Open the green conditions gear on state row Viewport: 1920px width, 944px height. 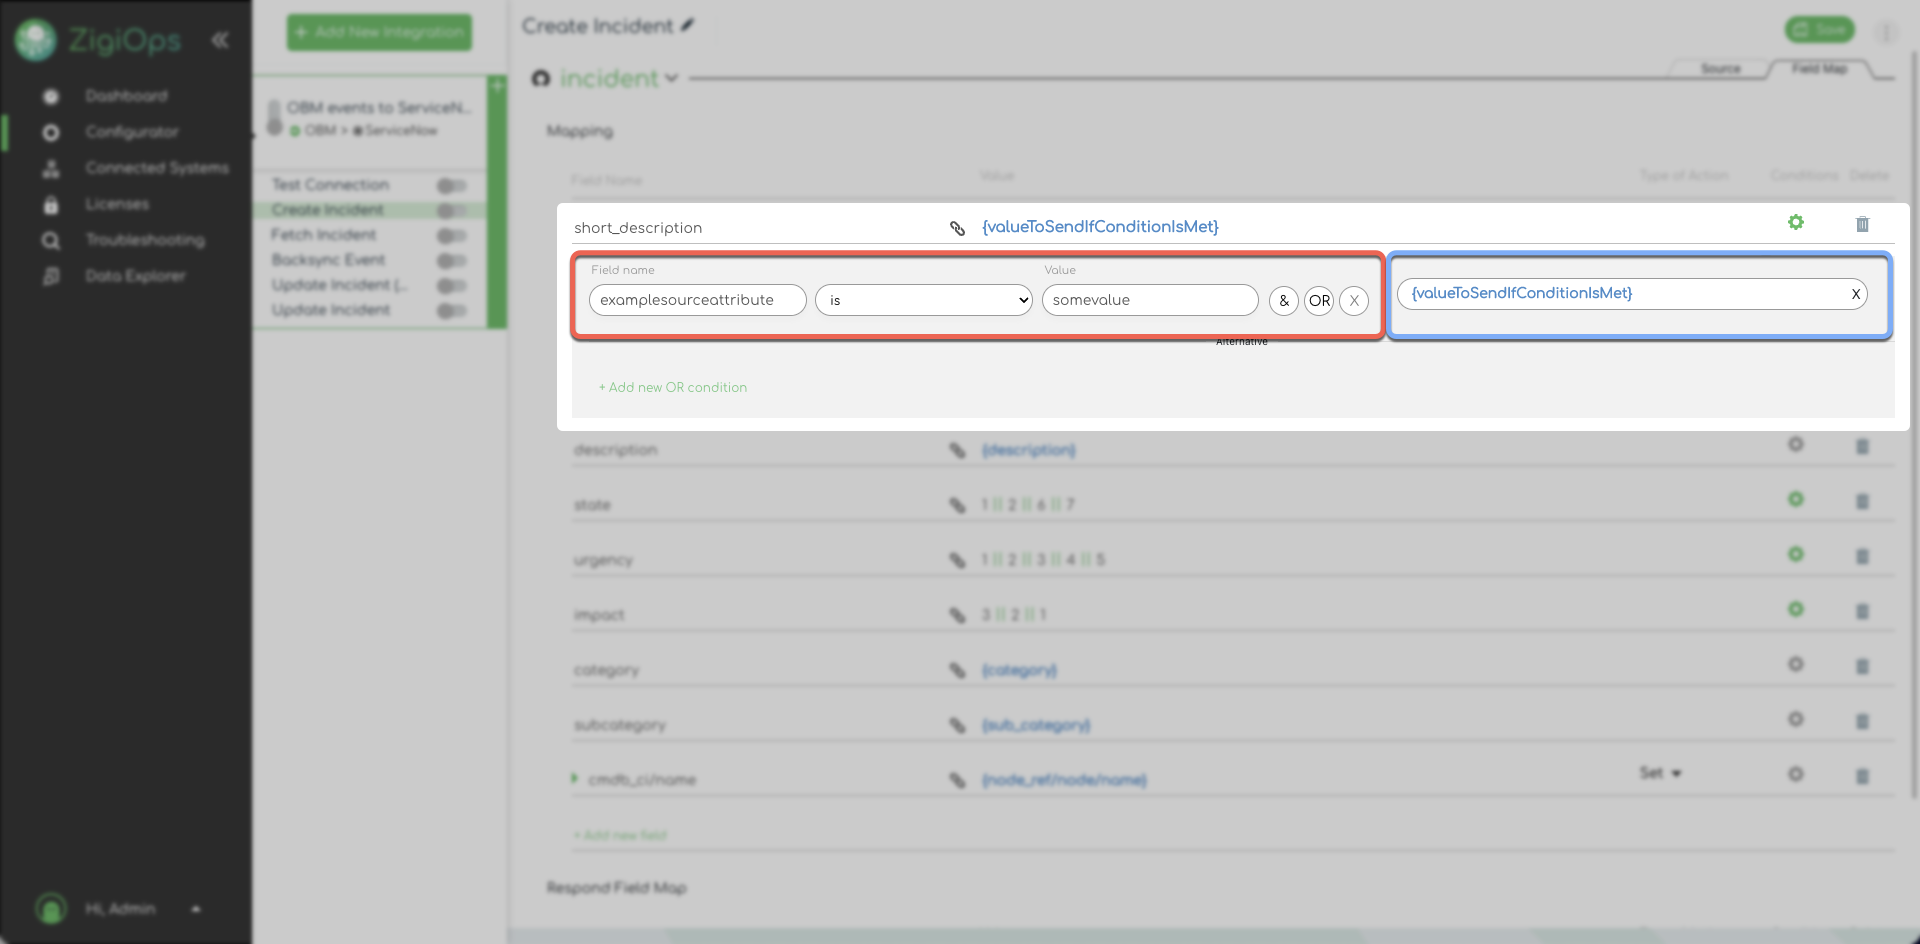click(1795, 499)
